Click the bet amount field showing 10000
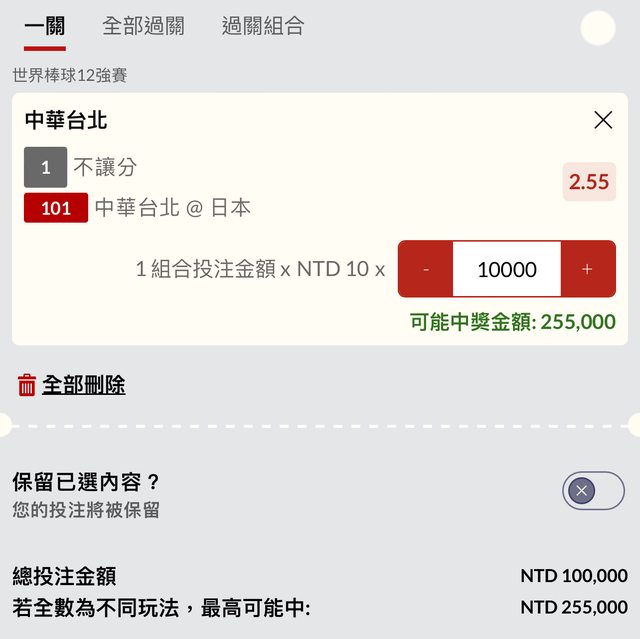This screenshot has width=640, height=639. [x=507, y=269]
